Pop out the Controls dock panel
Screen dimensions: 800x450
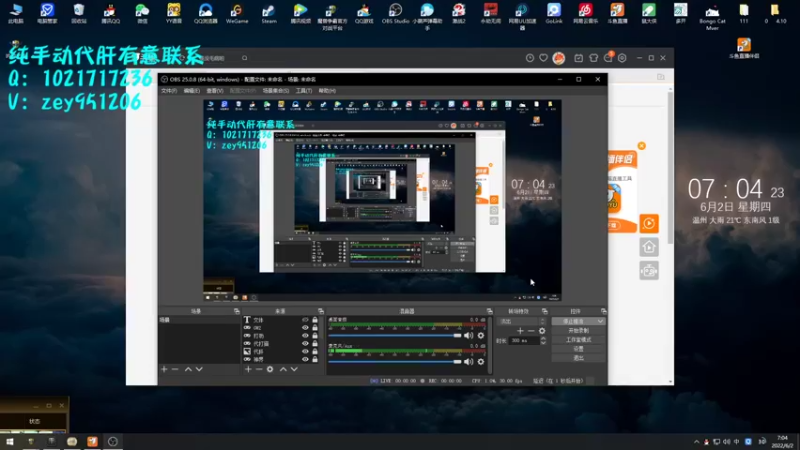[604, 311]
